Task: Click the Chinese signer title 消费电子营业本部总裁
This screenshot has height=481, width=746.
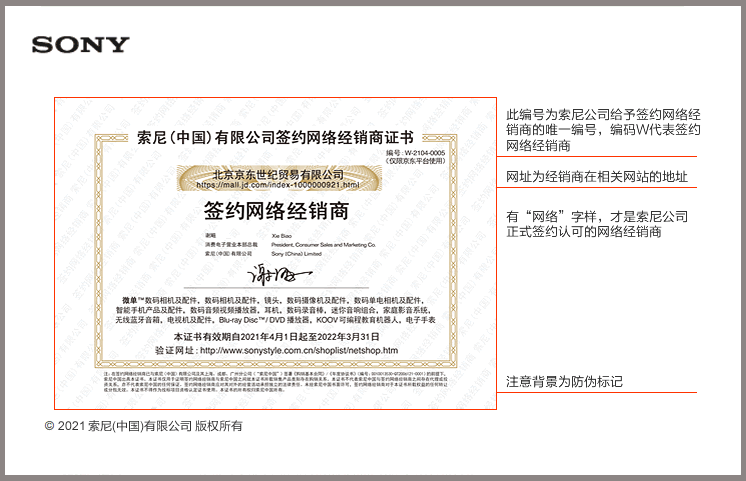Action: [231, 245]
